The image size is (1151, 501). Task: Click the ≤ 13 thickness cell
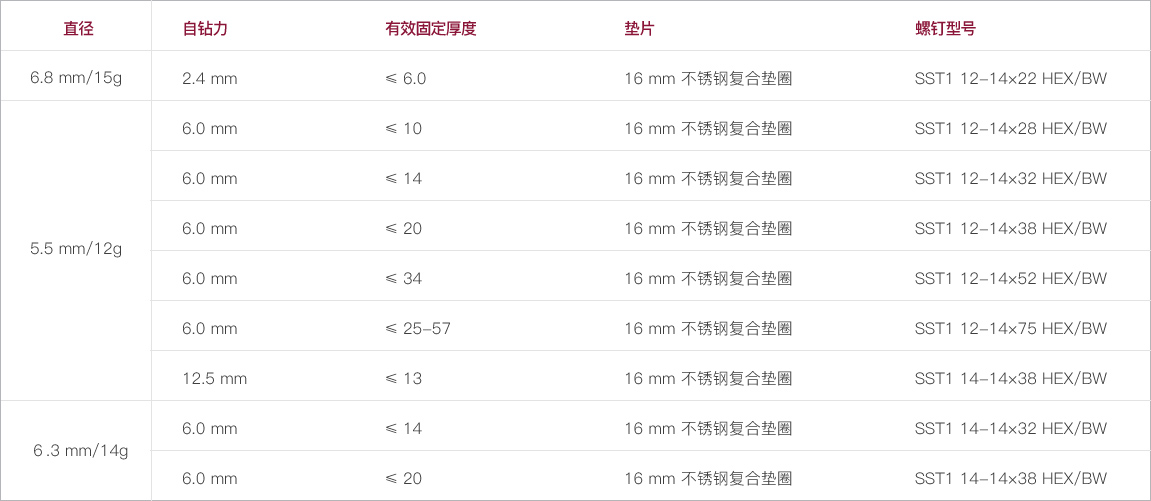click(x=404, y=379)
